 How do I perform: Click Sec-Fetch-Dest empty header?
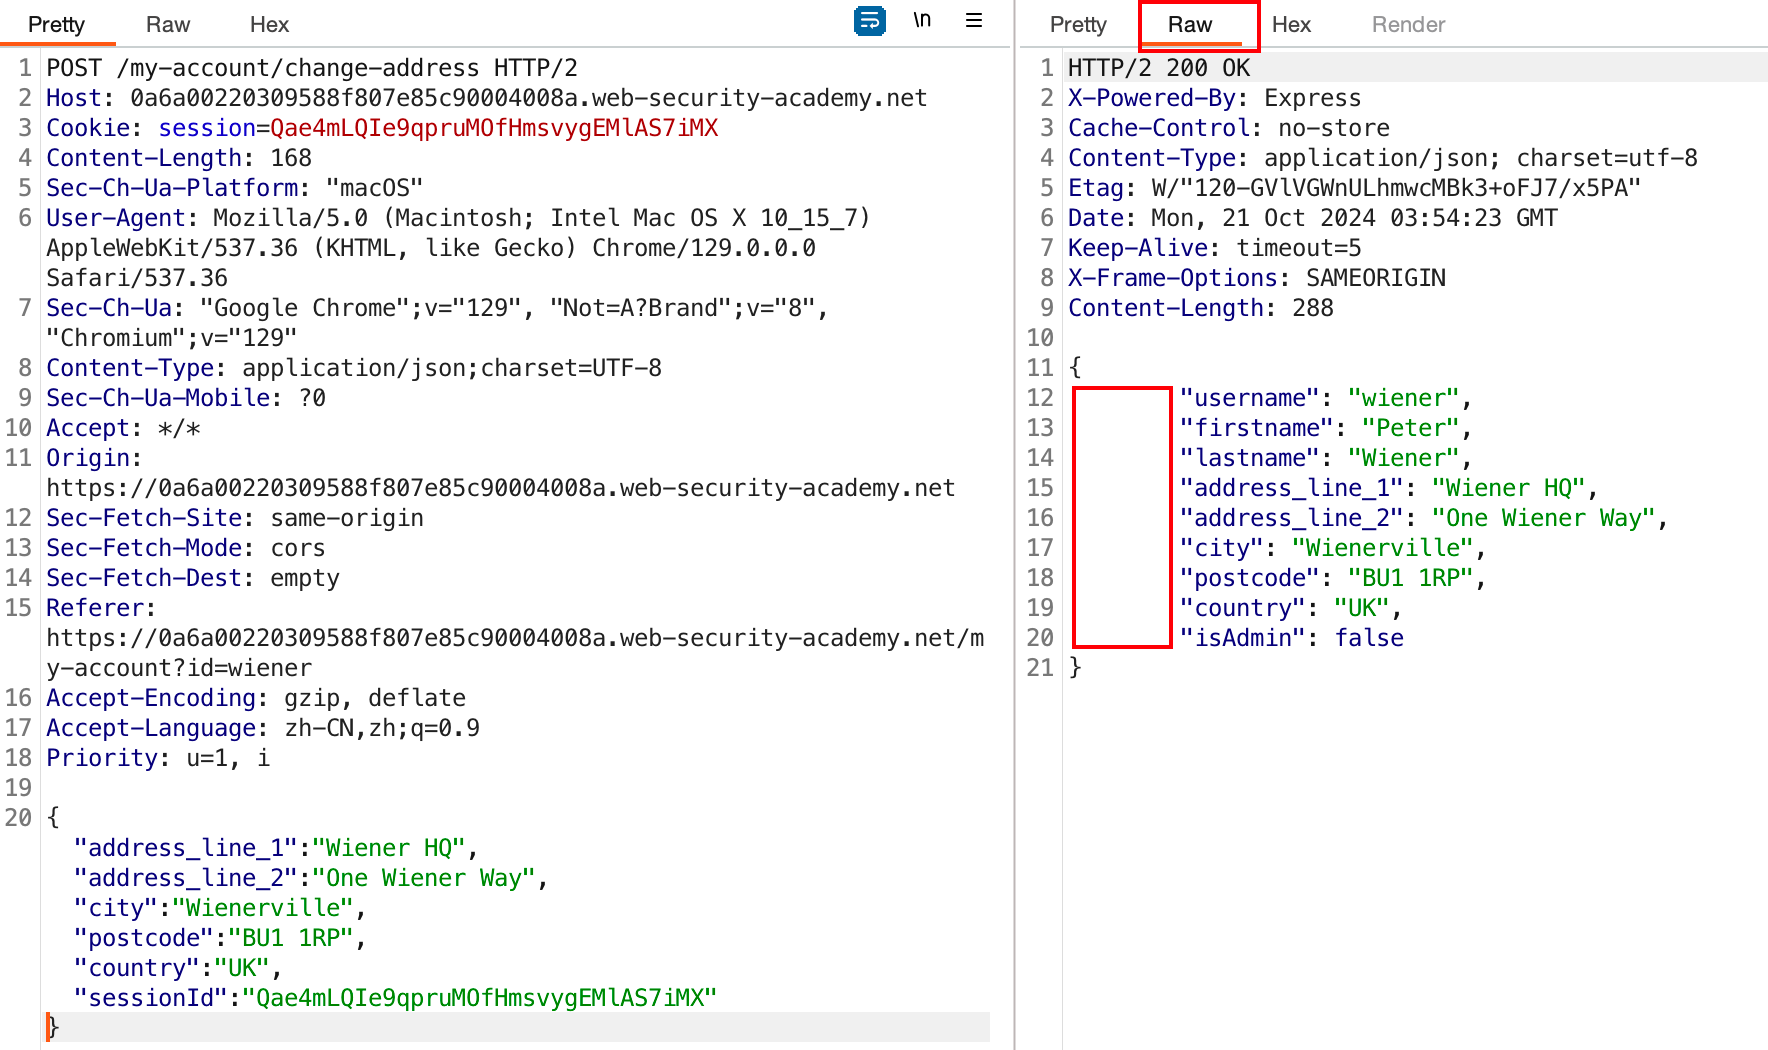(x=193, y=578)
